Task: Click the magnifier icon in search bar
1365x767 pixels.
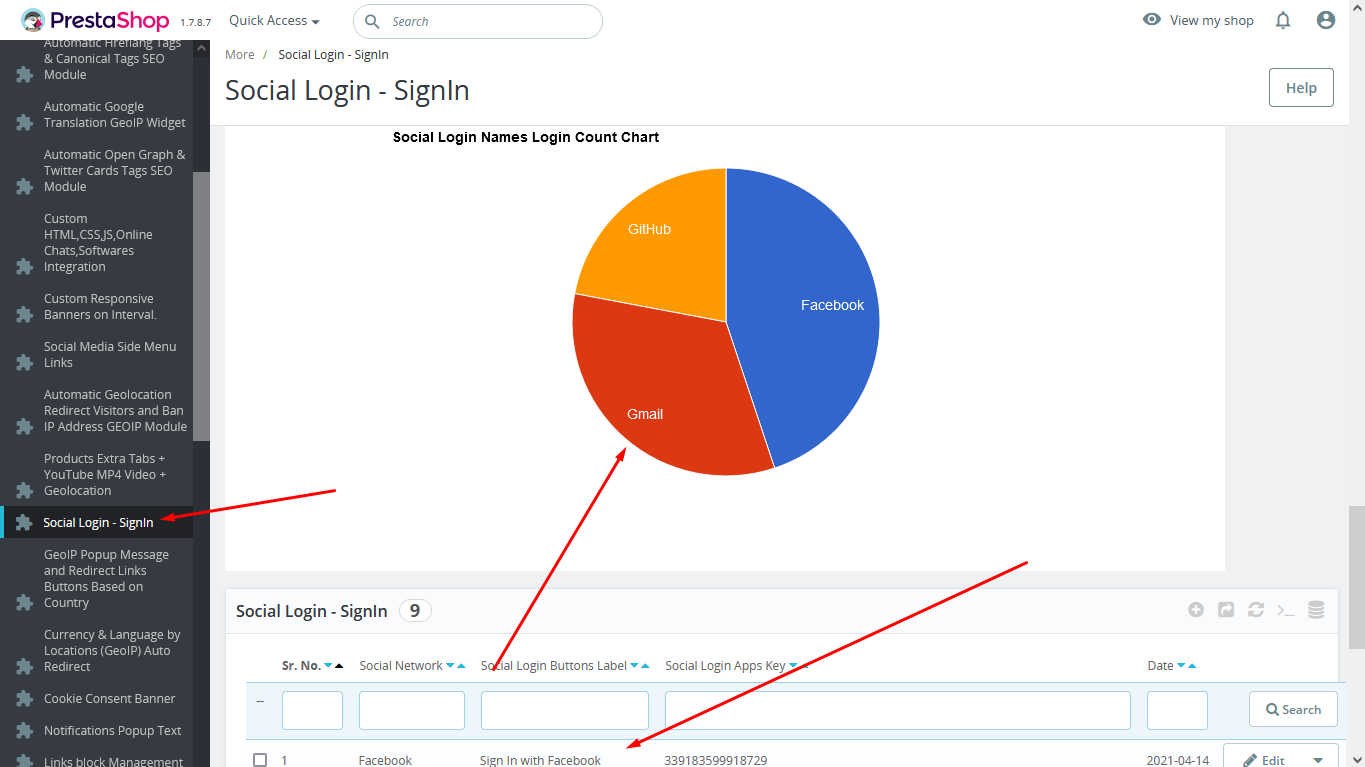Action: pos(372,21)
